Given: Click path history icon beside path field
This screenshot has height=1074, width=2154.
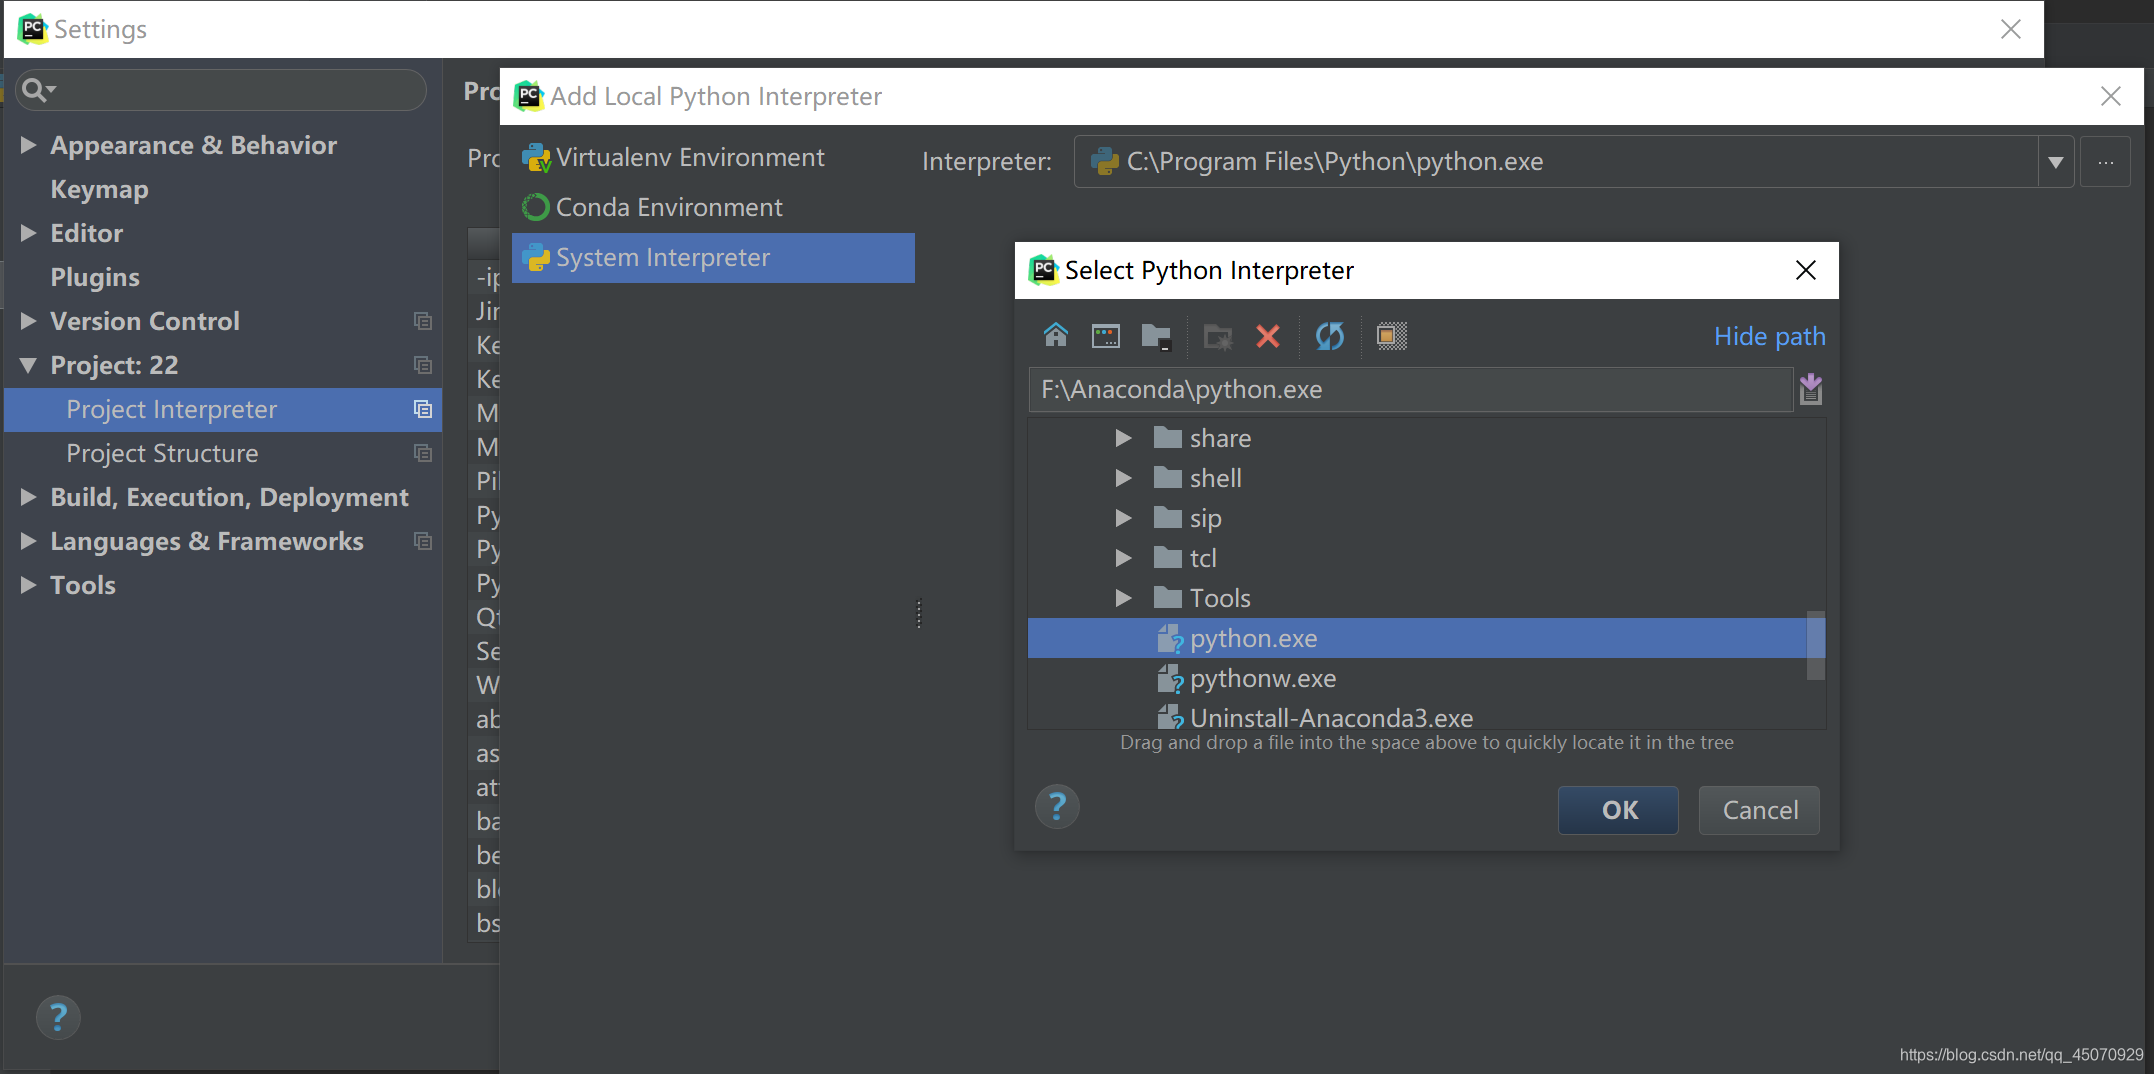Looking at the screenshot, I should pyautogui.click(x=1811, y=389).
